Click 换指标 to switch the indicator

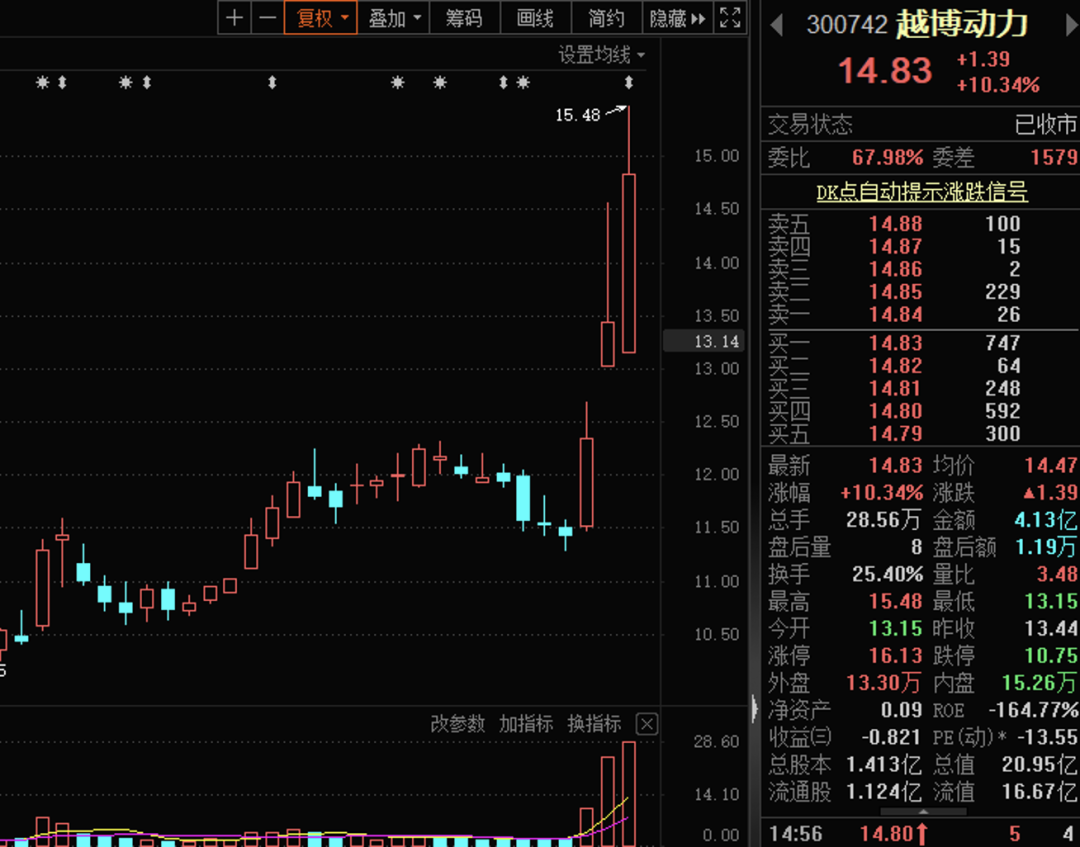click(x=594, y=724)
